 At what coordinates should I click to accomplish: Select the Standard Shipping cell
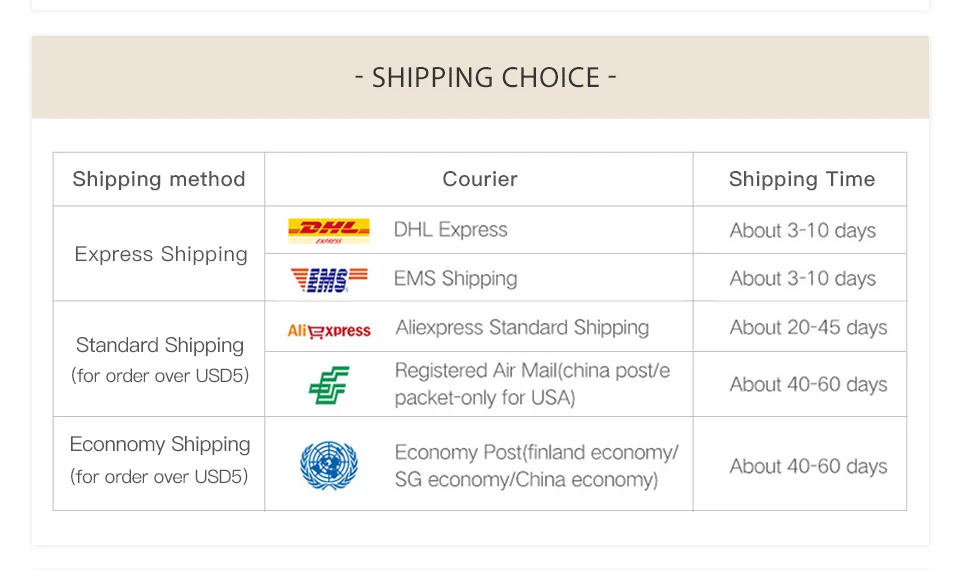[160, 359]
